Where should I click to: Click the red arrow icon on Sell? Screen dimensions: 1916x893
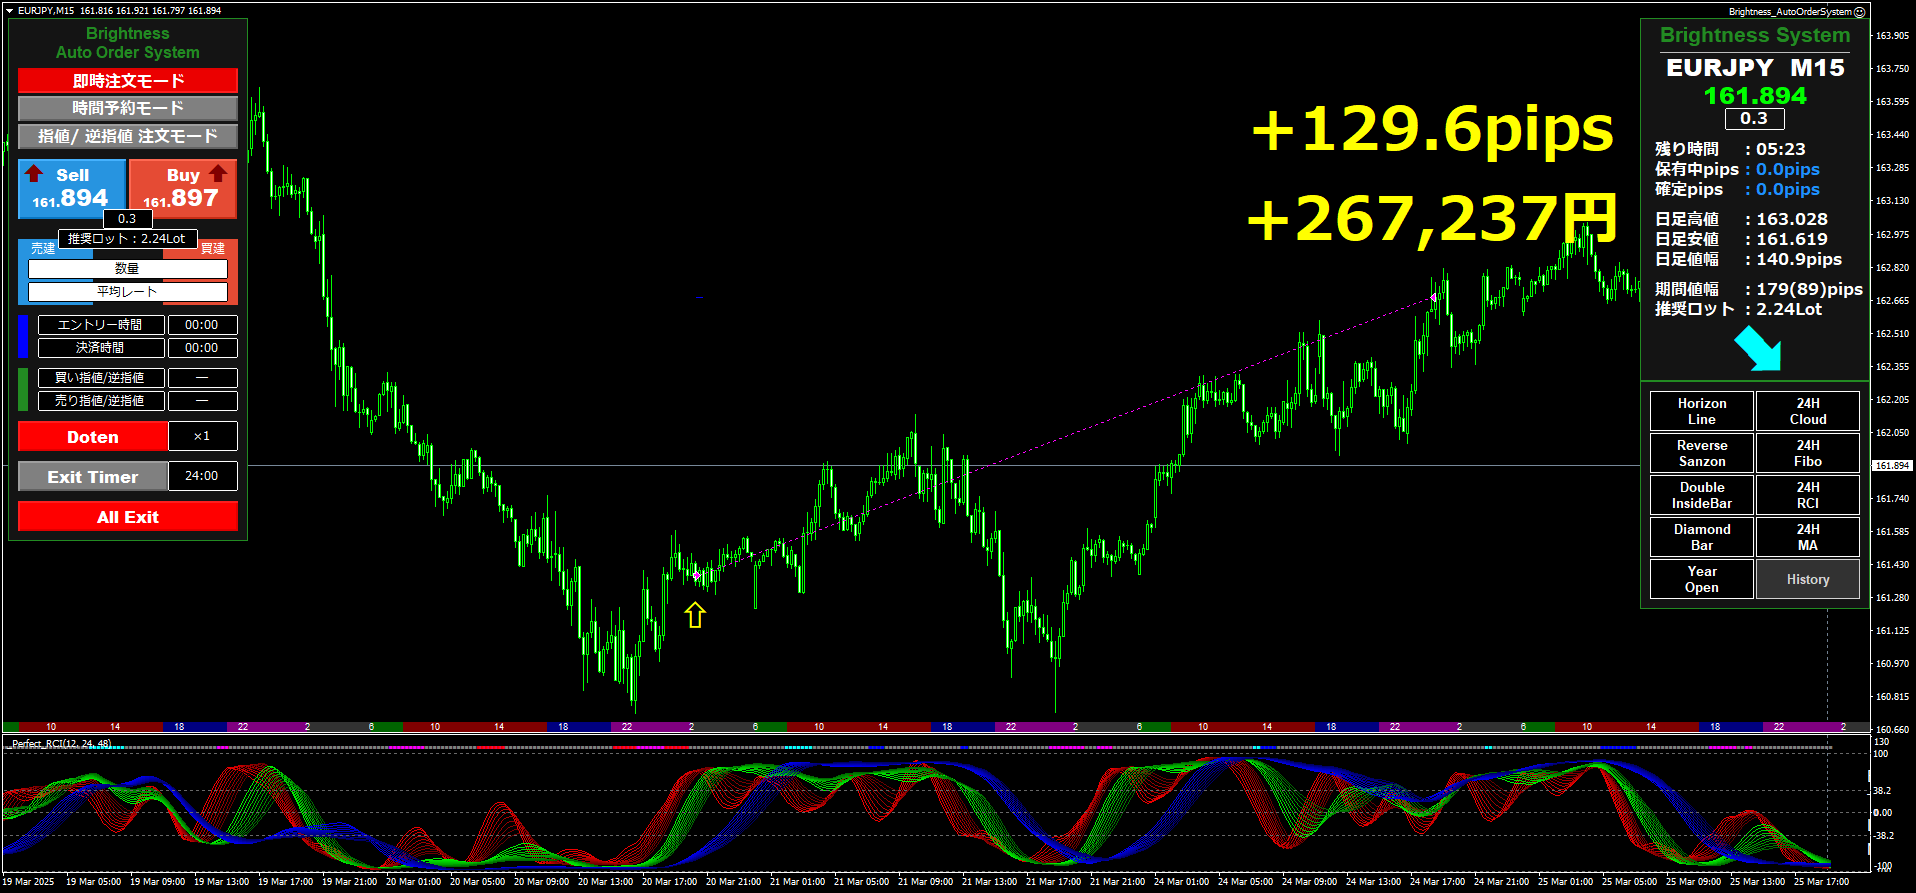pyautogui.click(x=34, y=174)
